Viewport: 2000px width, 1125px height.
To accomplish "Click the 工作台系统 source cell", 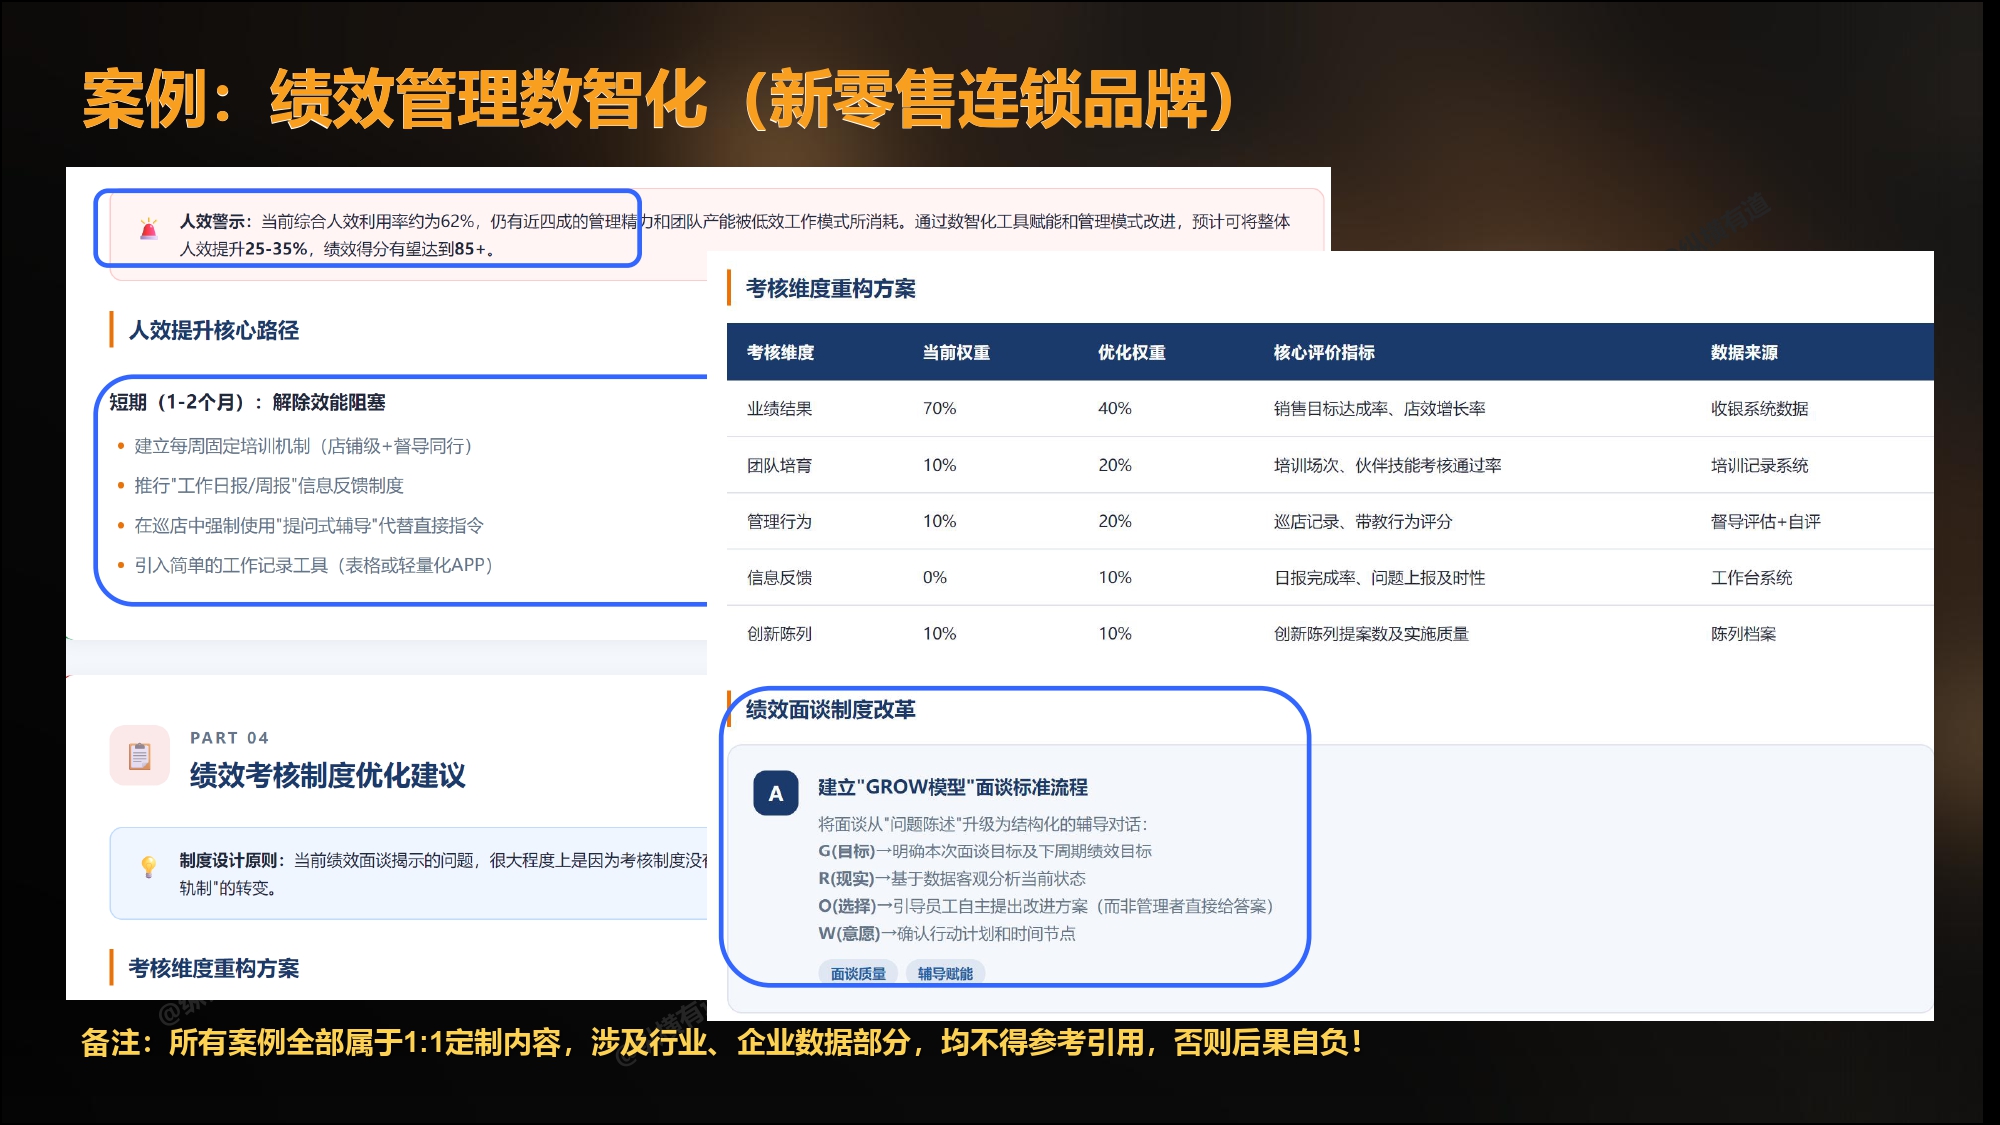I will click(x=1751, y=577).
